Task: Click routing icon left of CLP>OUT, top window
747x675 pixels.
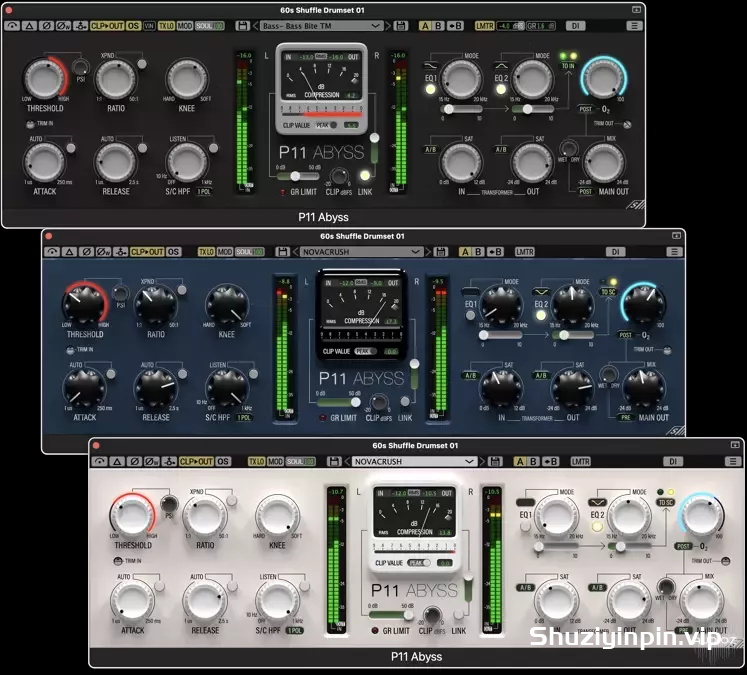Action: point(81,26)
